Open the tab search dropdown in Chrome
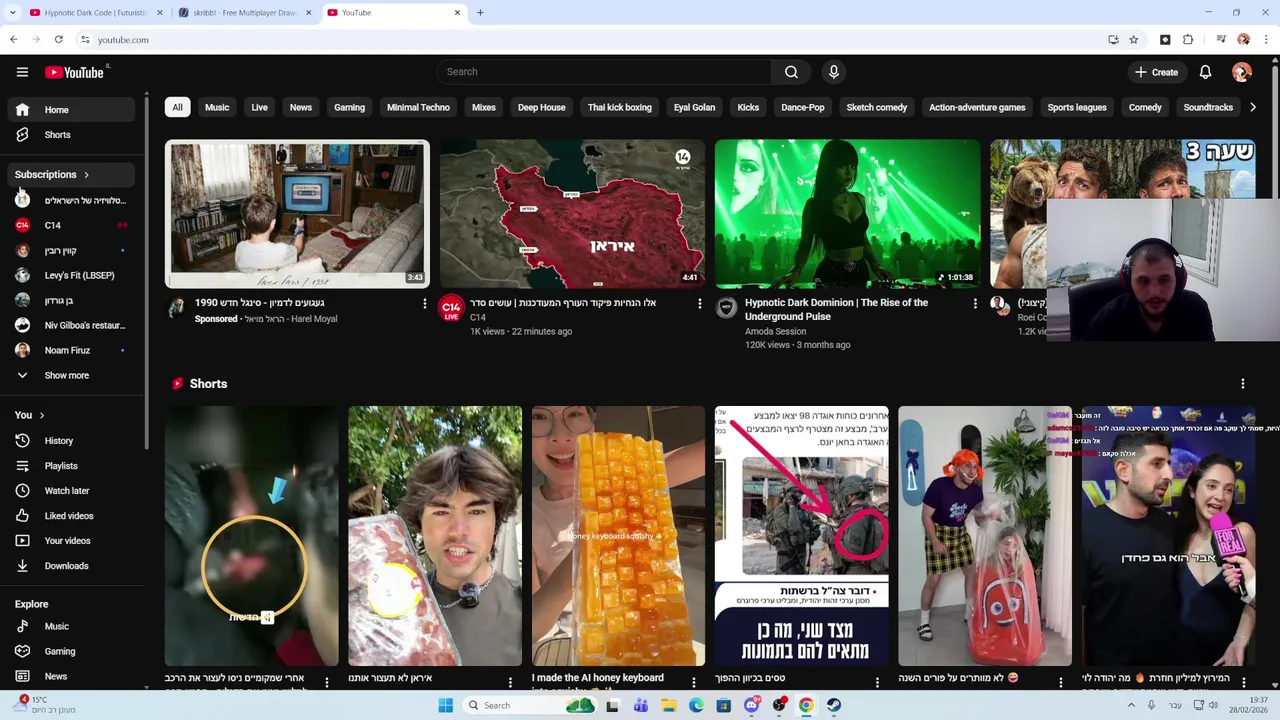The image size is (1280, 720). point(13,13)
